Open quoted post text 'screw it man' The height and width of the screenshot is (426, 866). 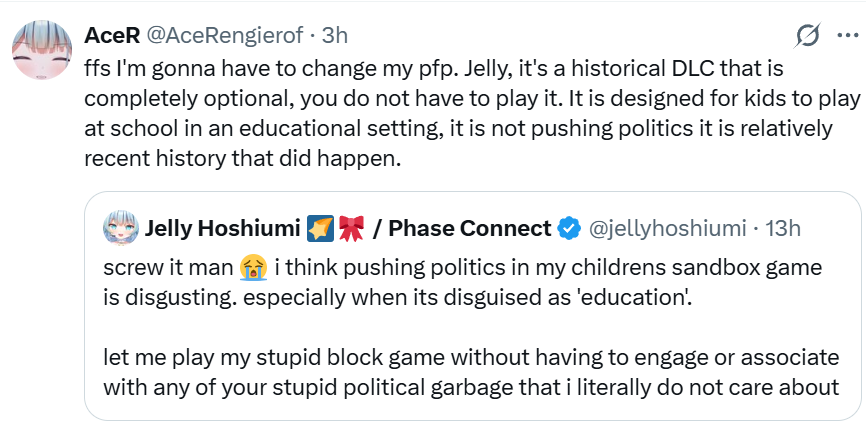pos(168,267)
